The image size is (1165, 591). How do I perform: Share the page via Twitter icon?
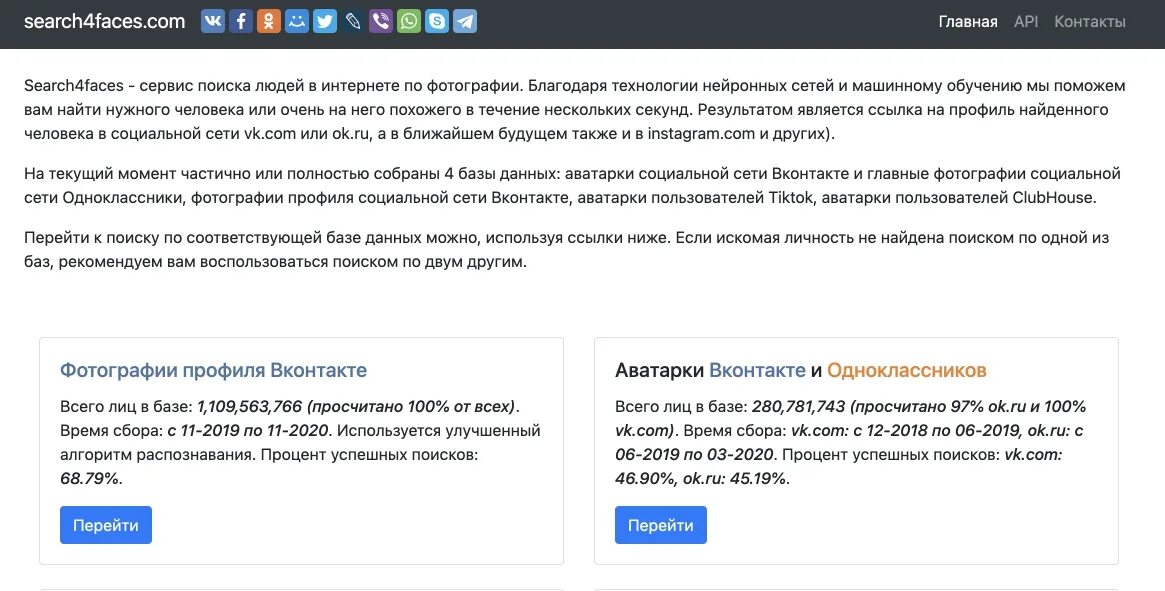click(x=325, y=21)
